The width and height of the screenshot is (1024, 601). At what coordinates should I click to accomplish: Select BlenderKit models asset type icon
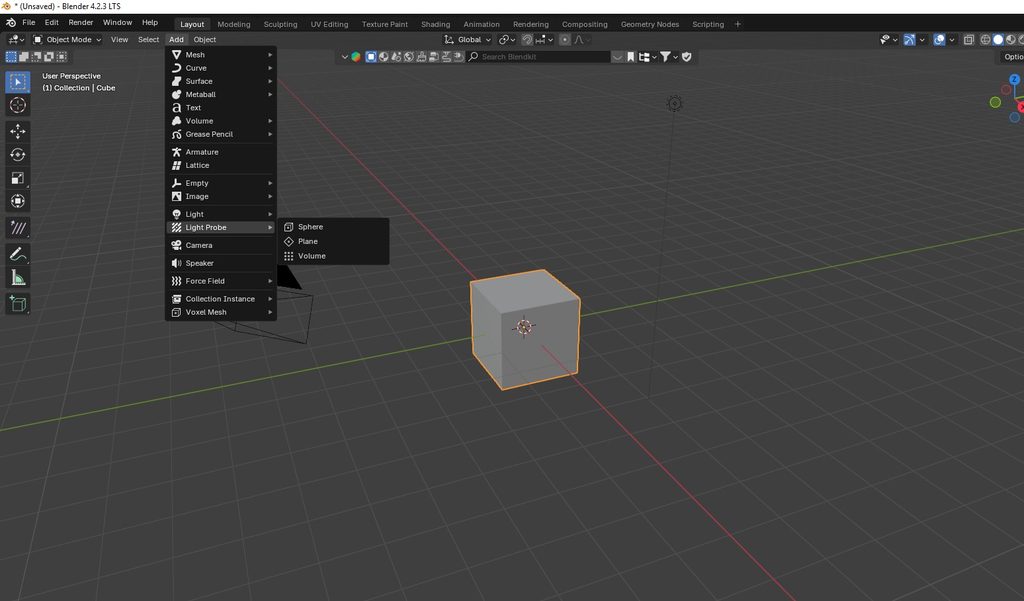click(x=371, y=57)
